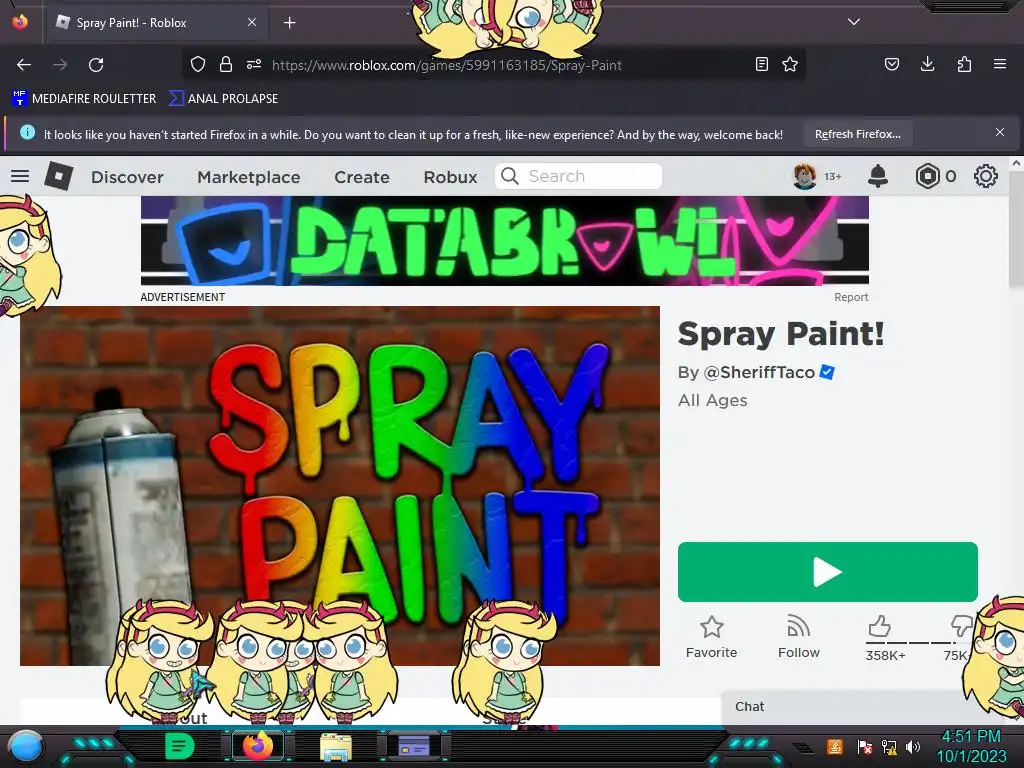Click the Roblox Search field

[579, 176]
